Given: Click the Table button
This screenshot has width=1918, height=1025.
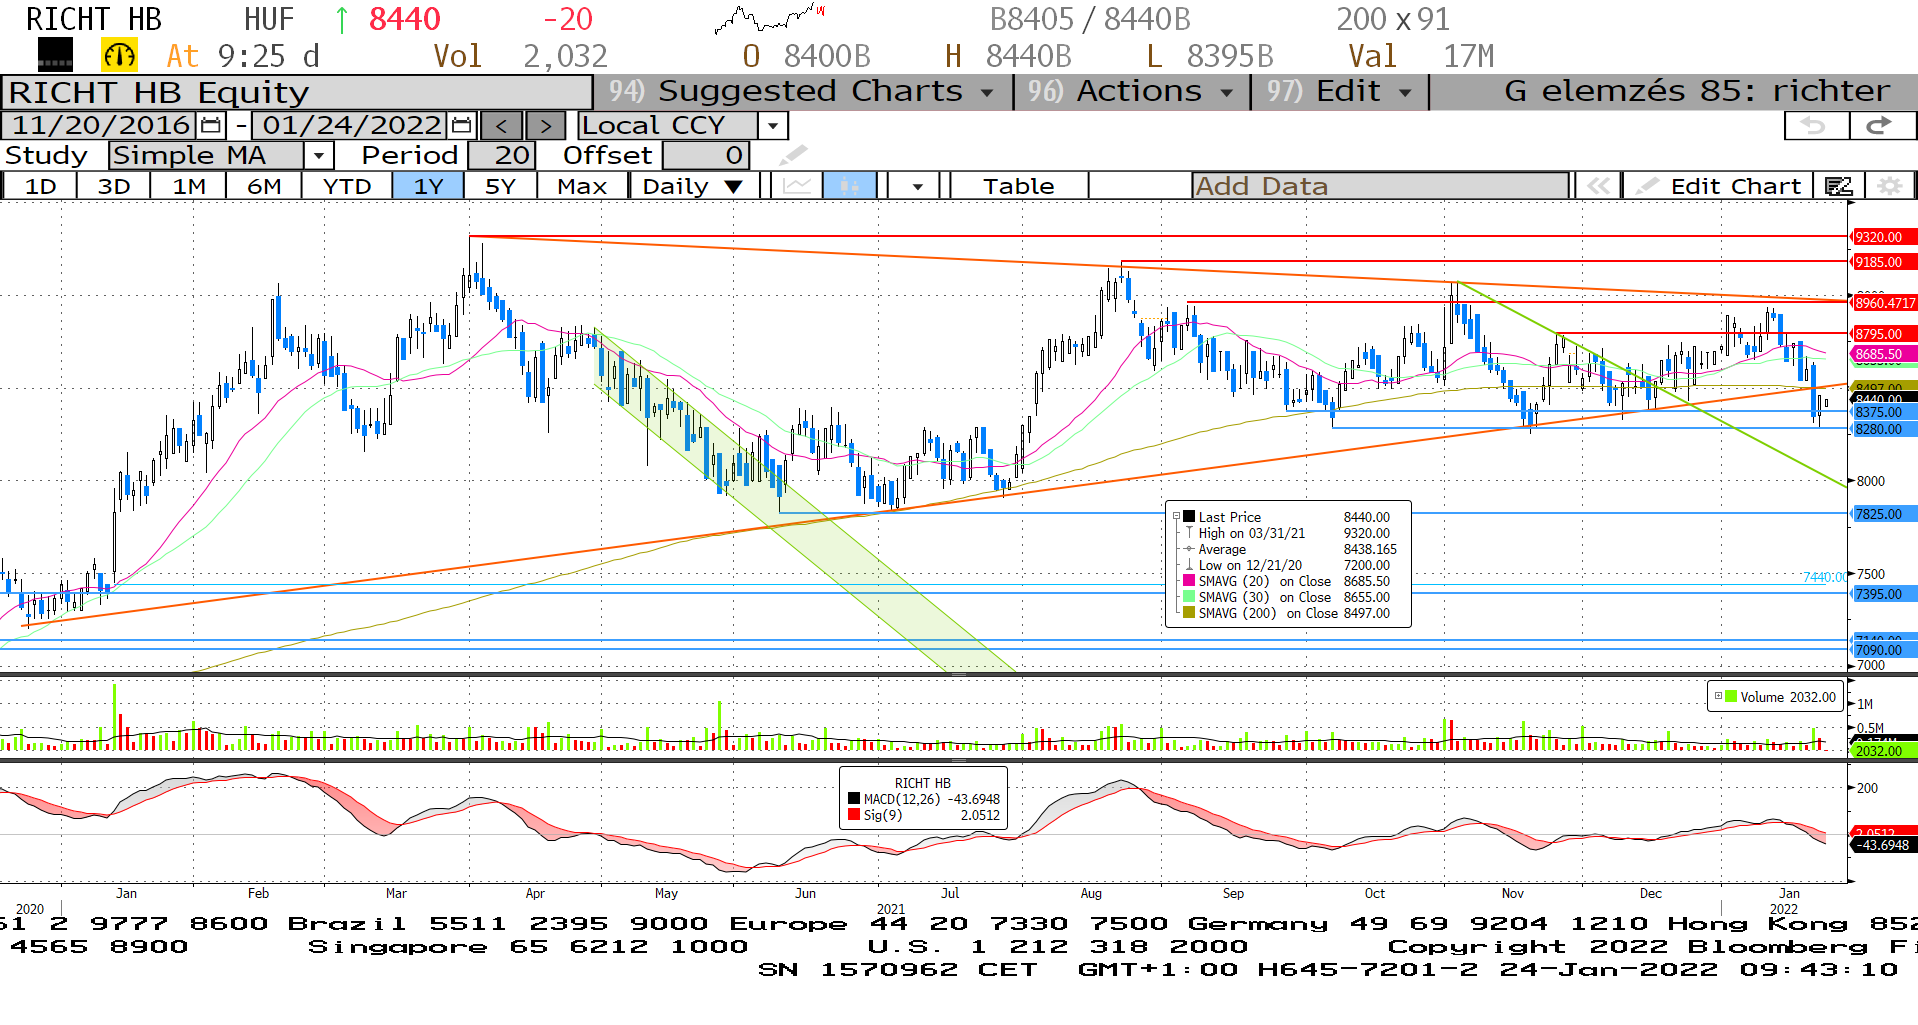Looking at the screenshot, I should pyautogui.click(x=1018, y=186).
